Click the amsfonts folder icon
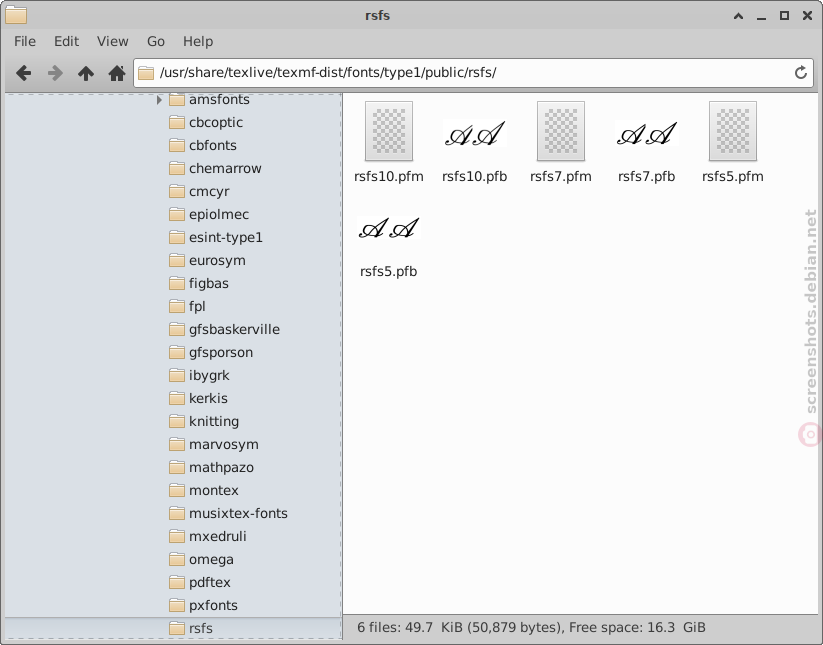Viewport: 823px width, 645px height. [177, 99]
